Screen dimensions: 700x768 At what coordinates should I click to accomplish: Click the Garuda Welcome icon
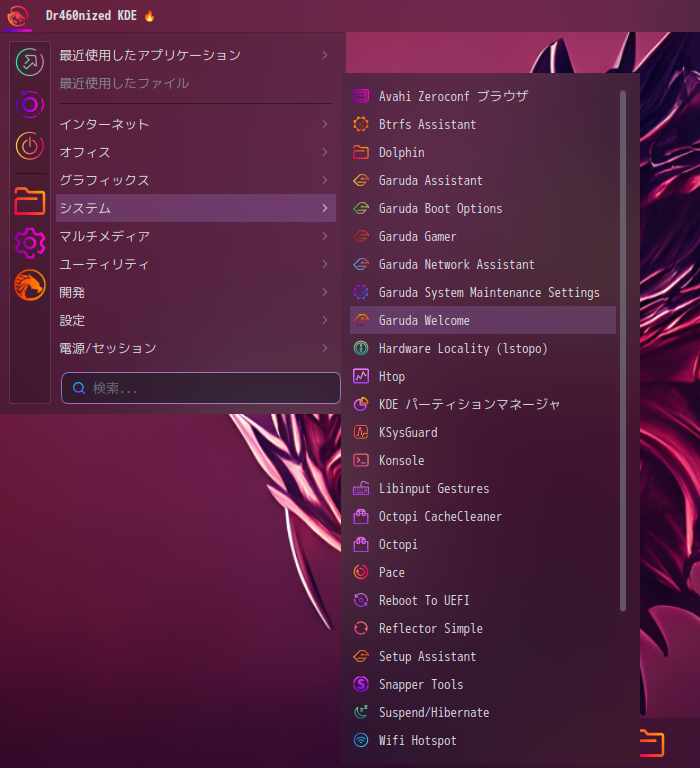coord(361,320)
